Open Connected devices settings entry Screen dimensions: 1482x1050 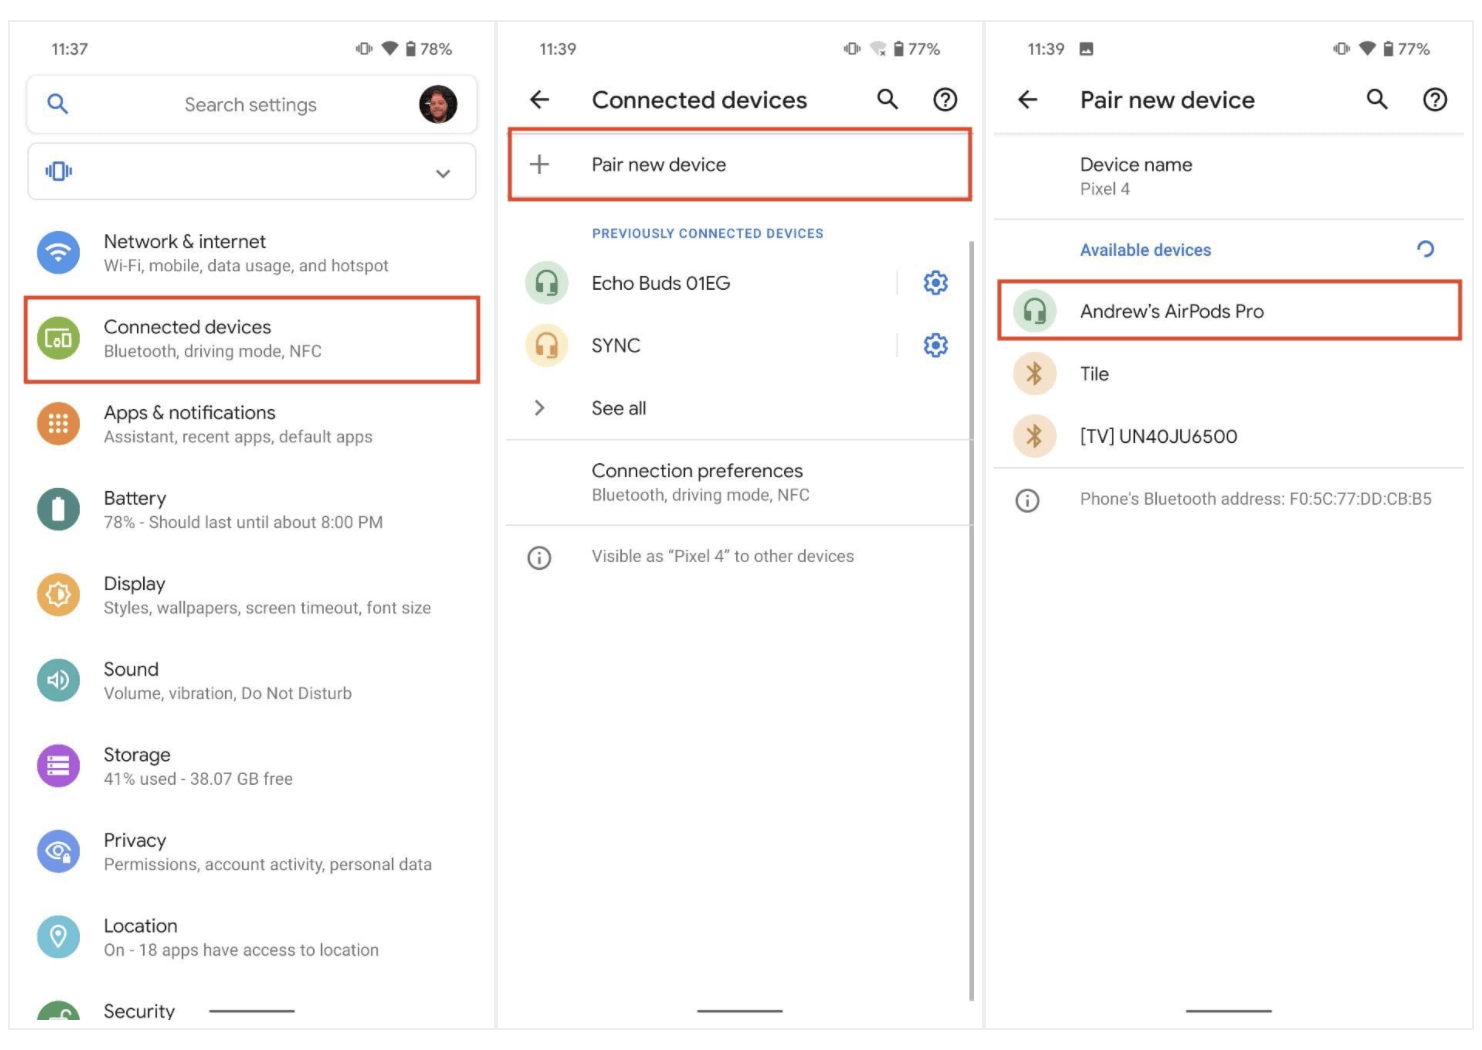tap(252, 339)
